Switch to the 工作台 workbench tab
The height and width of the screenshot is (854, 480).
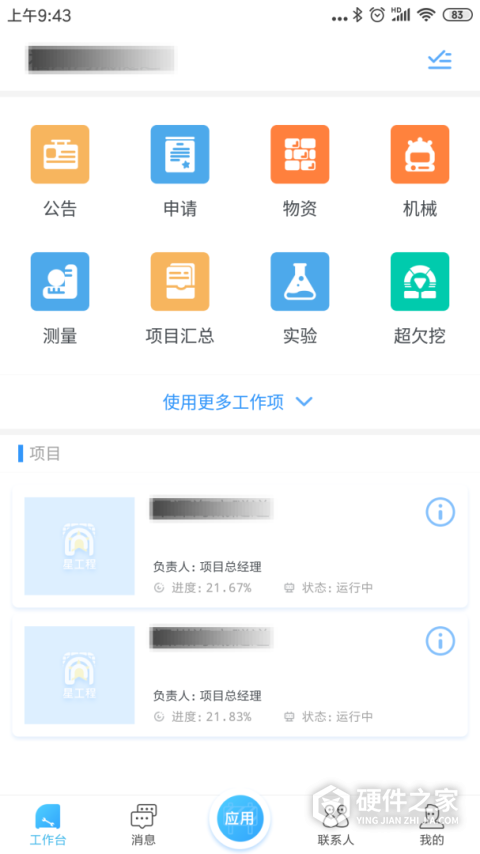pyautogui.click(x=48, y=825)
